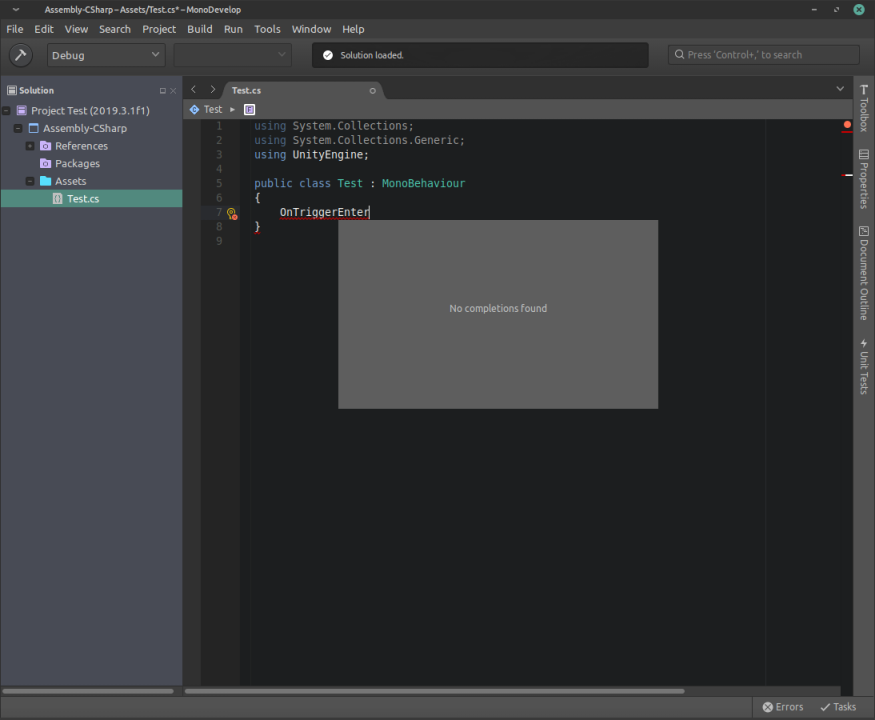Open the Debug configuration dropdown
Image resolution: width=875 pixels, height=720 pixels.
coord(104,54)
